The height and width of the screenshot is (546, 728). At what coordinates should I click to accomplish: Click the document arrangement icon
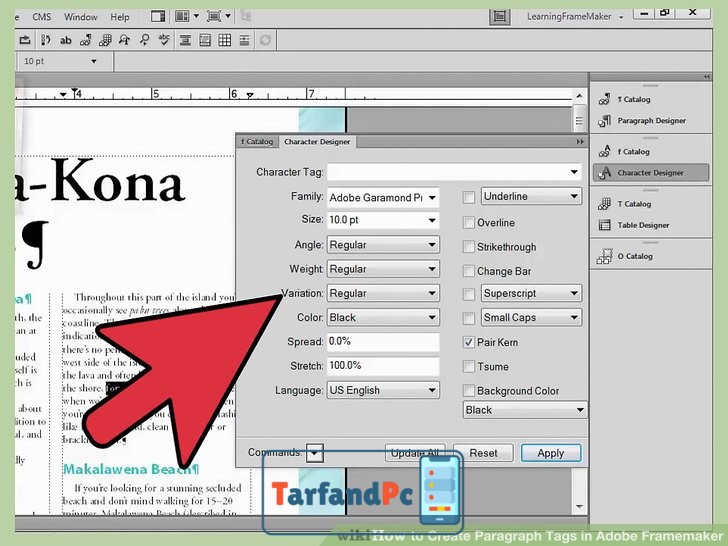(x=182, y=17)
